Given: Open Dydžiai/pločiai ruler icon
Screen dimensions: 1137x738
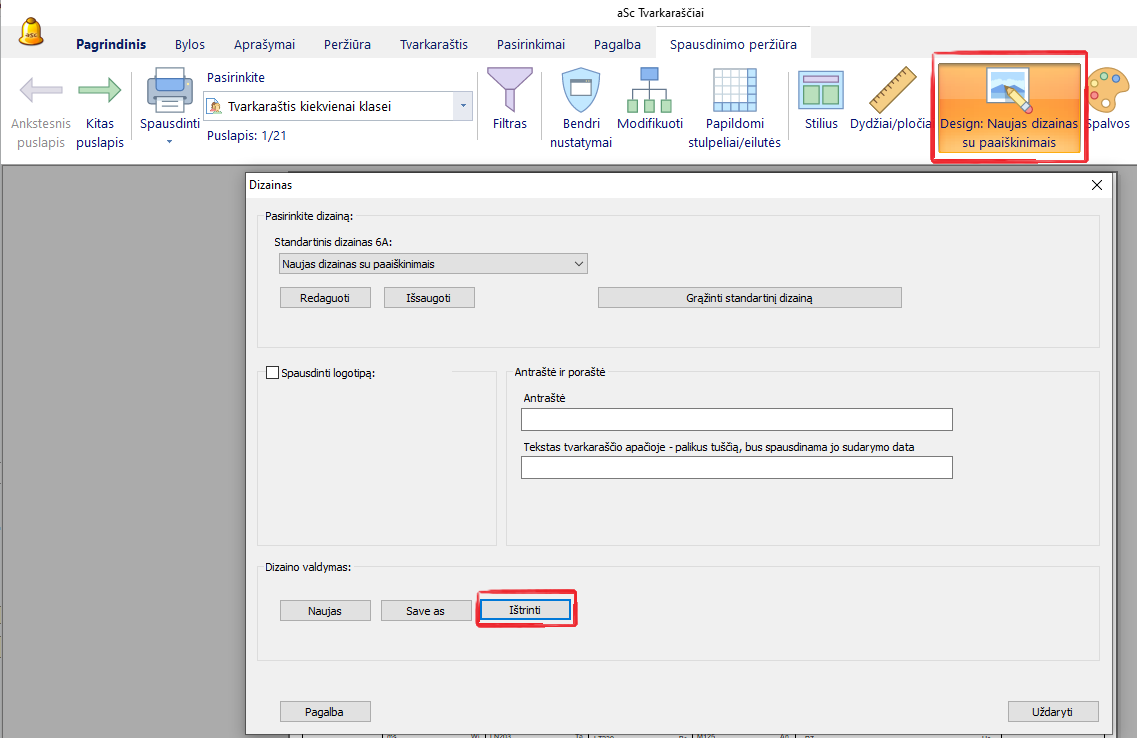Looking at the screenshot, I should pyautogui.click(x=892, y=91).
